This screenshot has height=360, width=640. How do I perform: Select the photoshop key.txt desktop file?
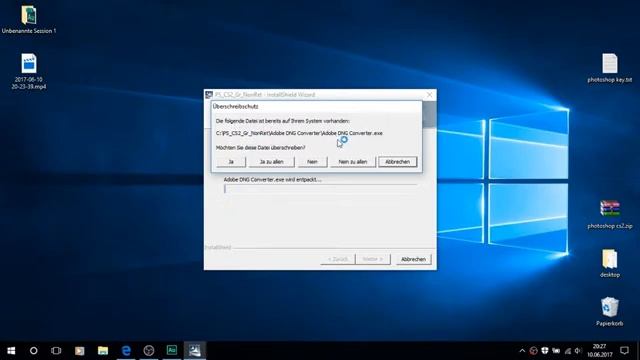point(609,68)
